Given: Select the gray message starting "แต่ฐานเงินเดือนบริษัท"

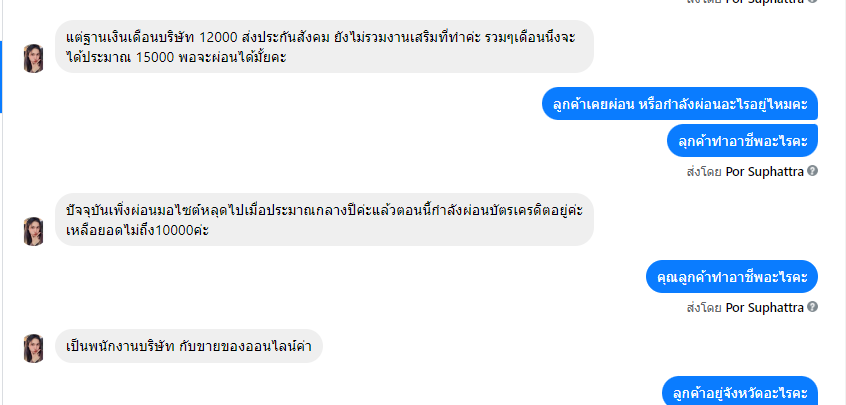Looking at the screenshot, I should tap(320, 47).
